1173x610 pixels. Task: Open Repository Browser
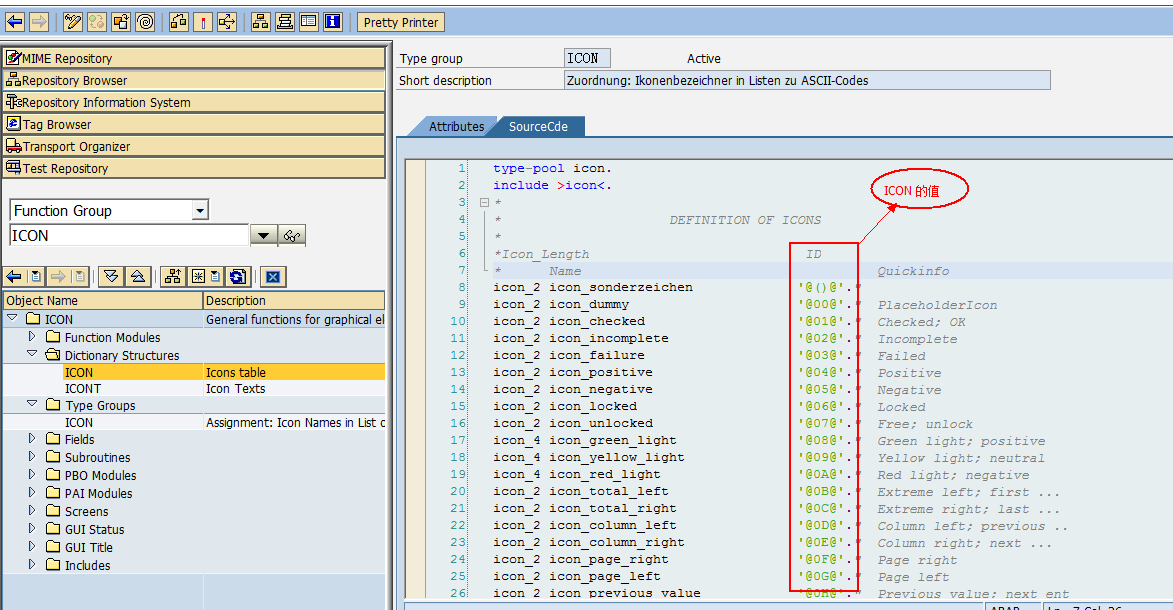(194, 80)
